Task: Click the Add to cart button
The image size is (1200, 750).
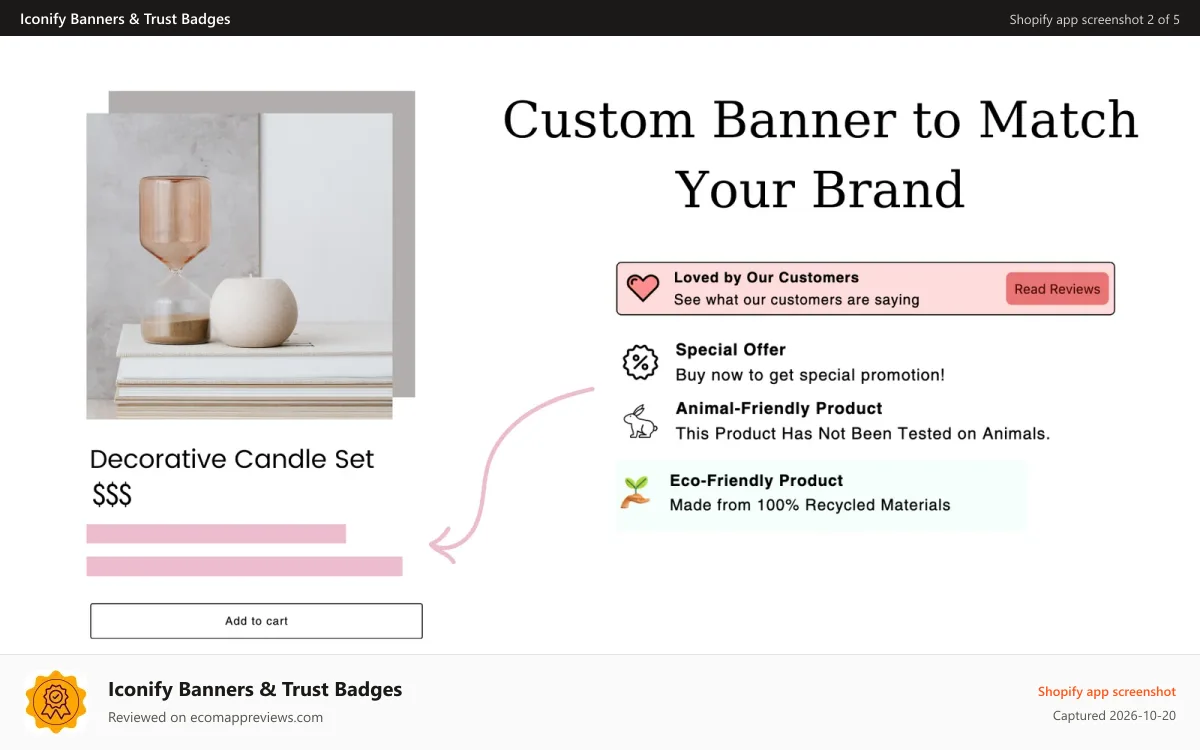Action: 256,621
